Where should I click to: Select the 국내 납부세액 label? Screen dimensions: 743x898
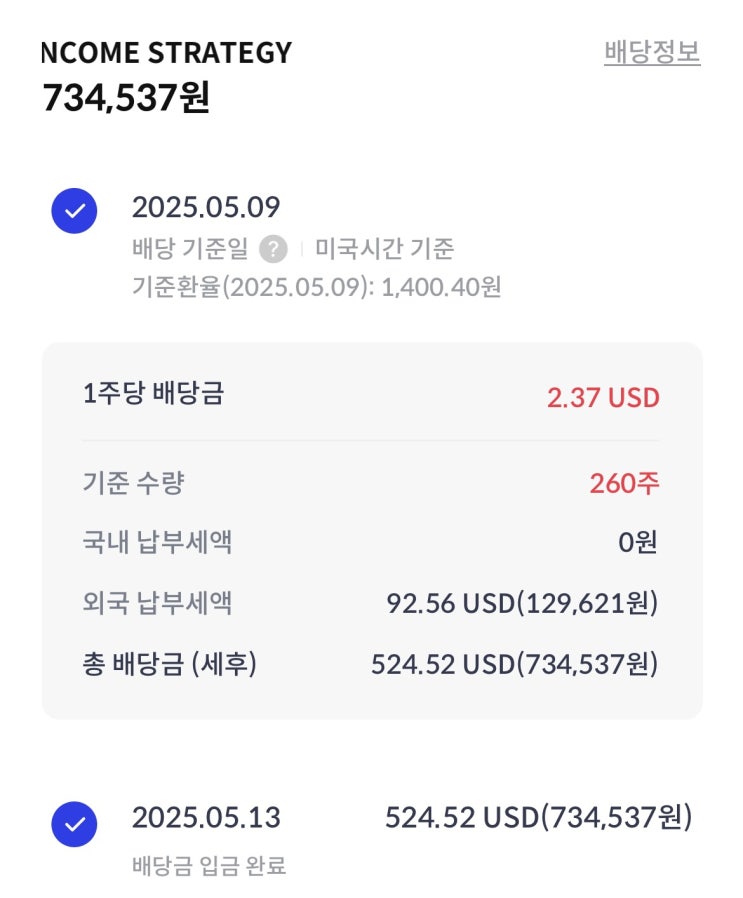coord(157,543)
